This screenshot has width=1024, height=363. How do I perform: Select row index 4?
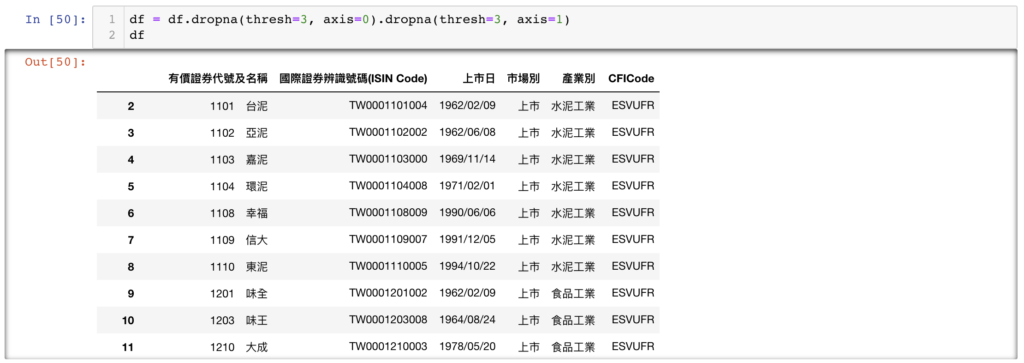point(131,159)
